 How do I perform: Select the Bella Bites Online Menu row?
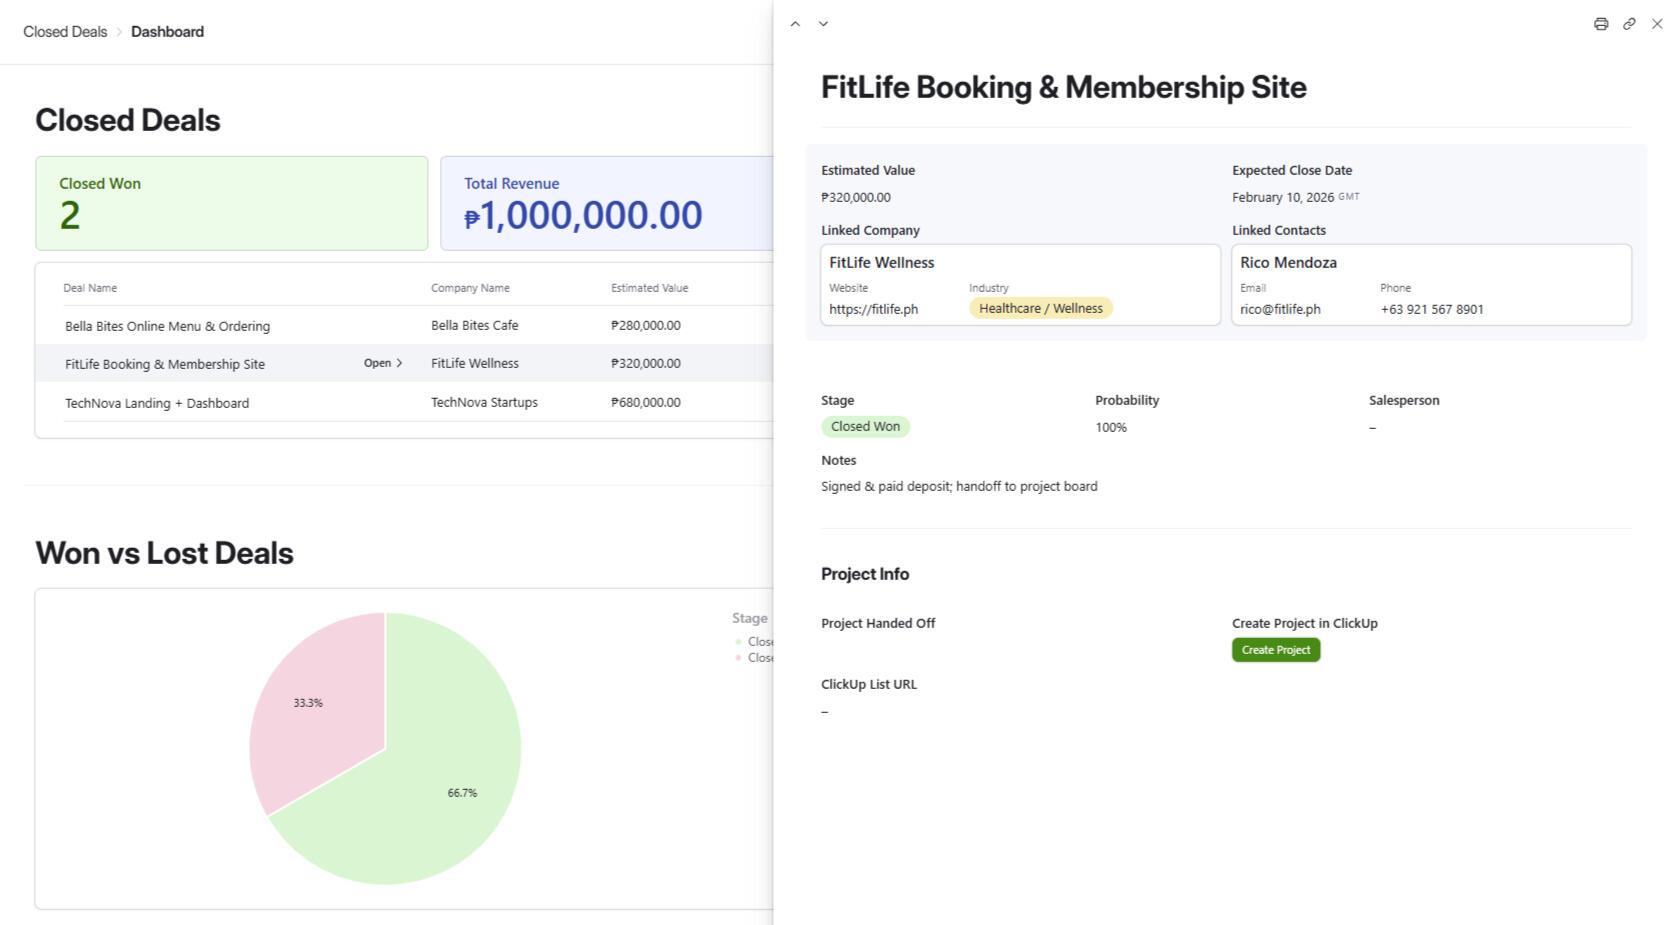[x=404, y=325]
